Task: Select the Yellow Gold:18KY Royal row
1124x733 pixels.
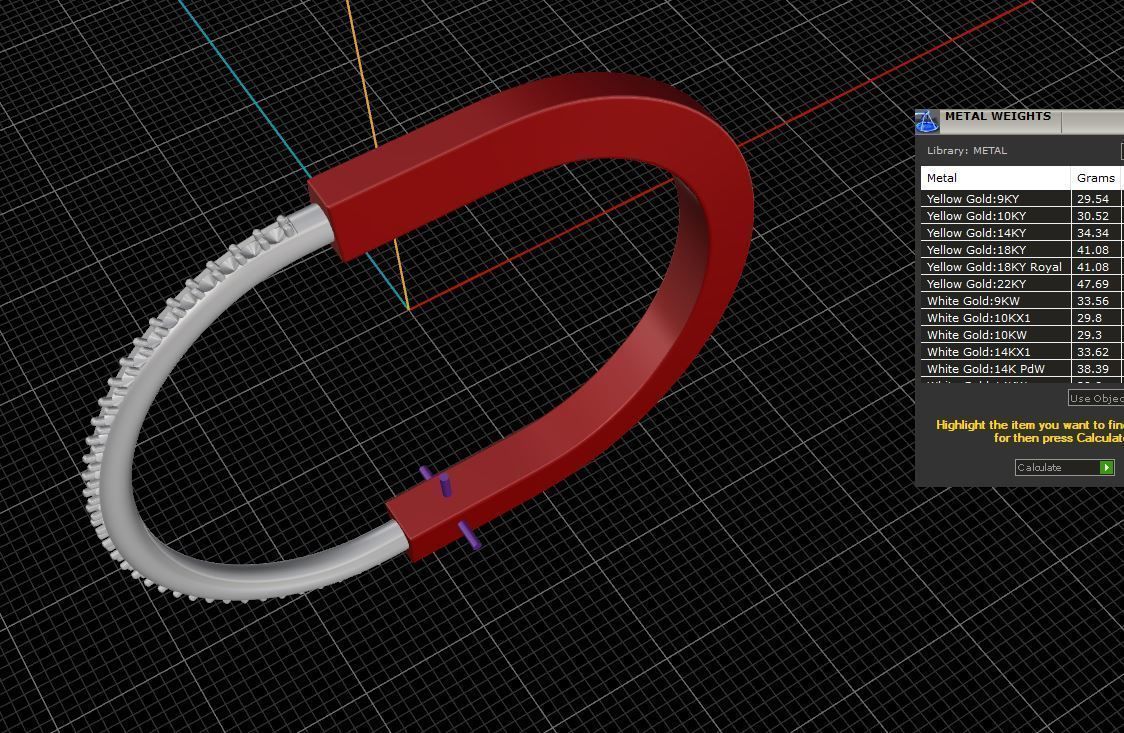Action: (1022, 267)
